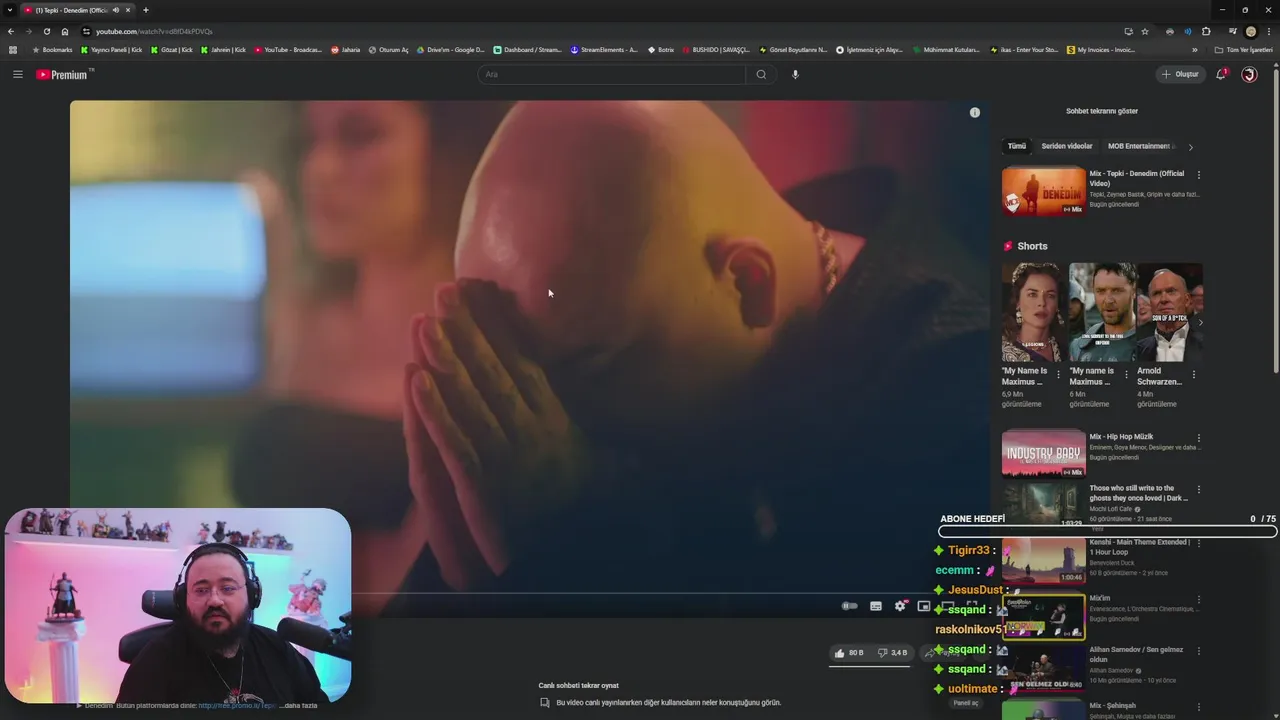Open the browser home page button
This screenshot has height=720, width=1280.
(65, 31)
